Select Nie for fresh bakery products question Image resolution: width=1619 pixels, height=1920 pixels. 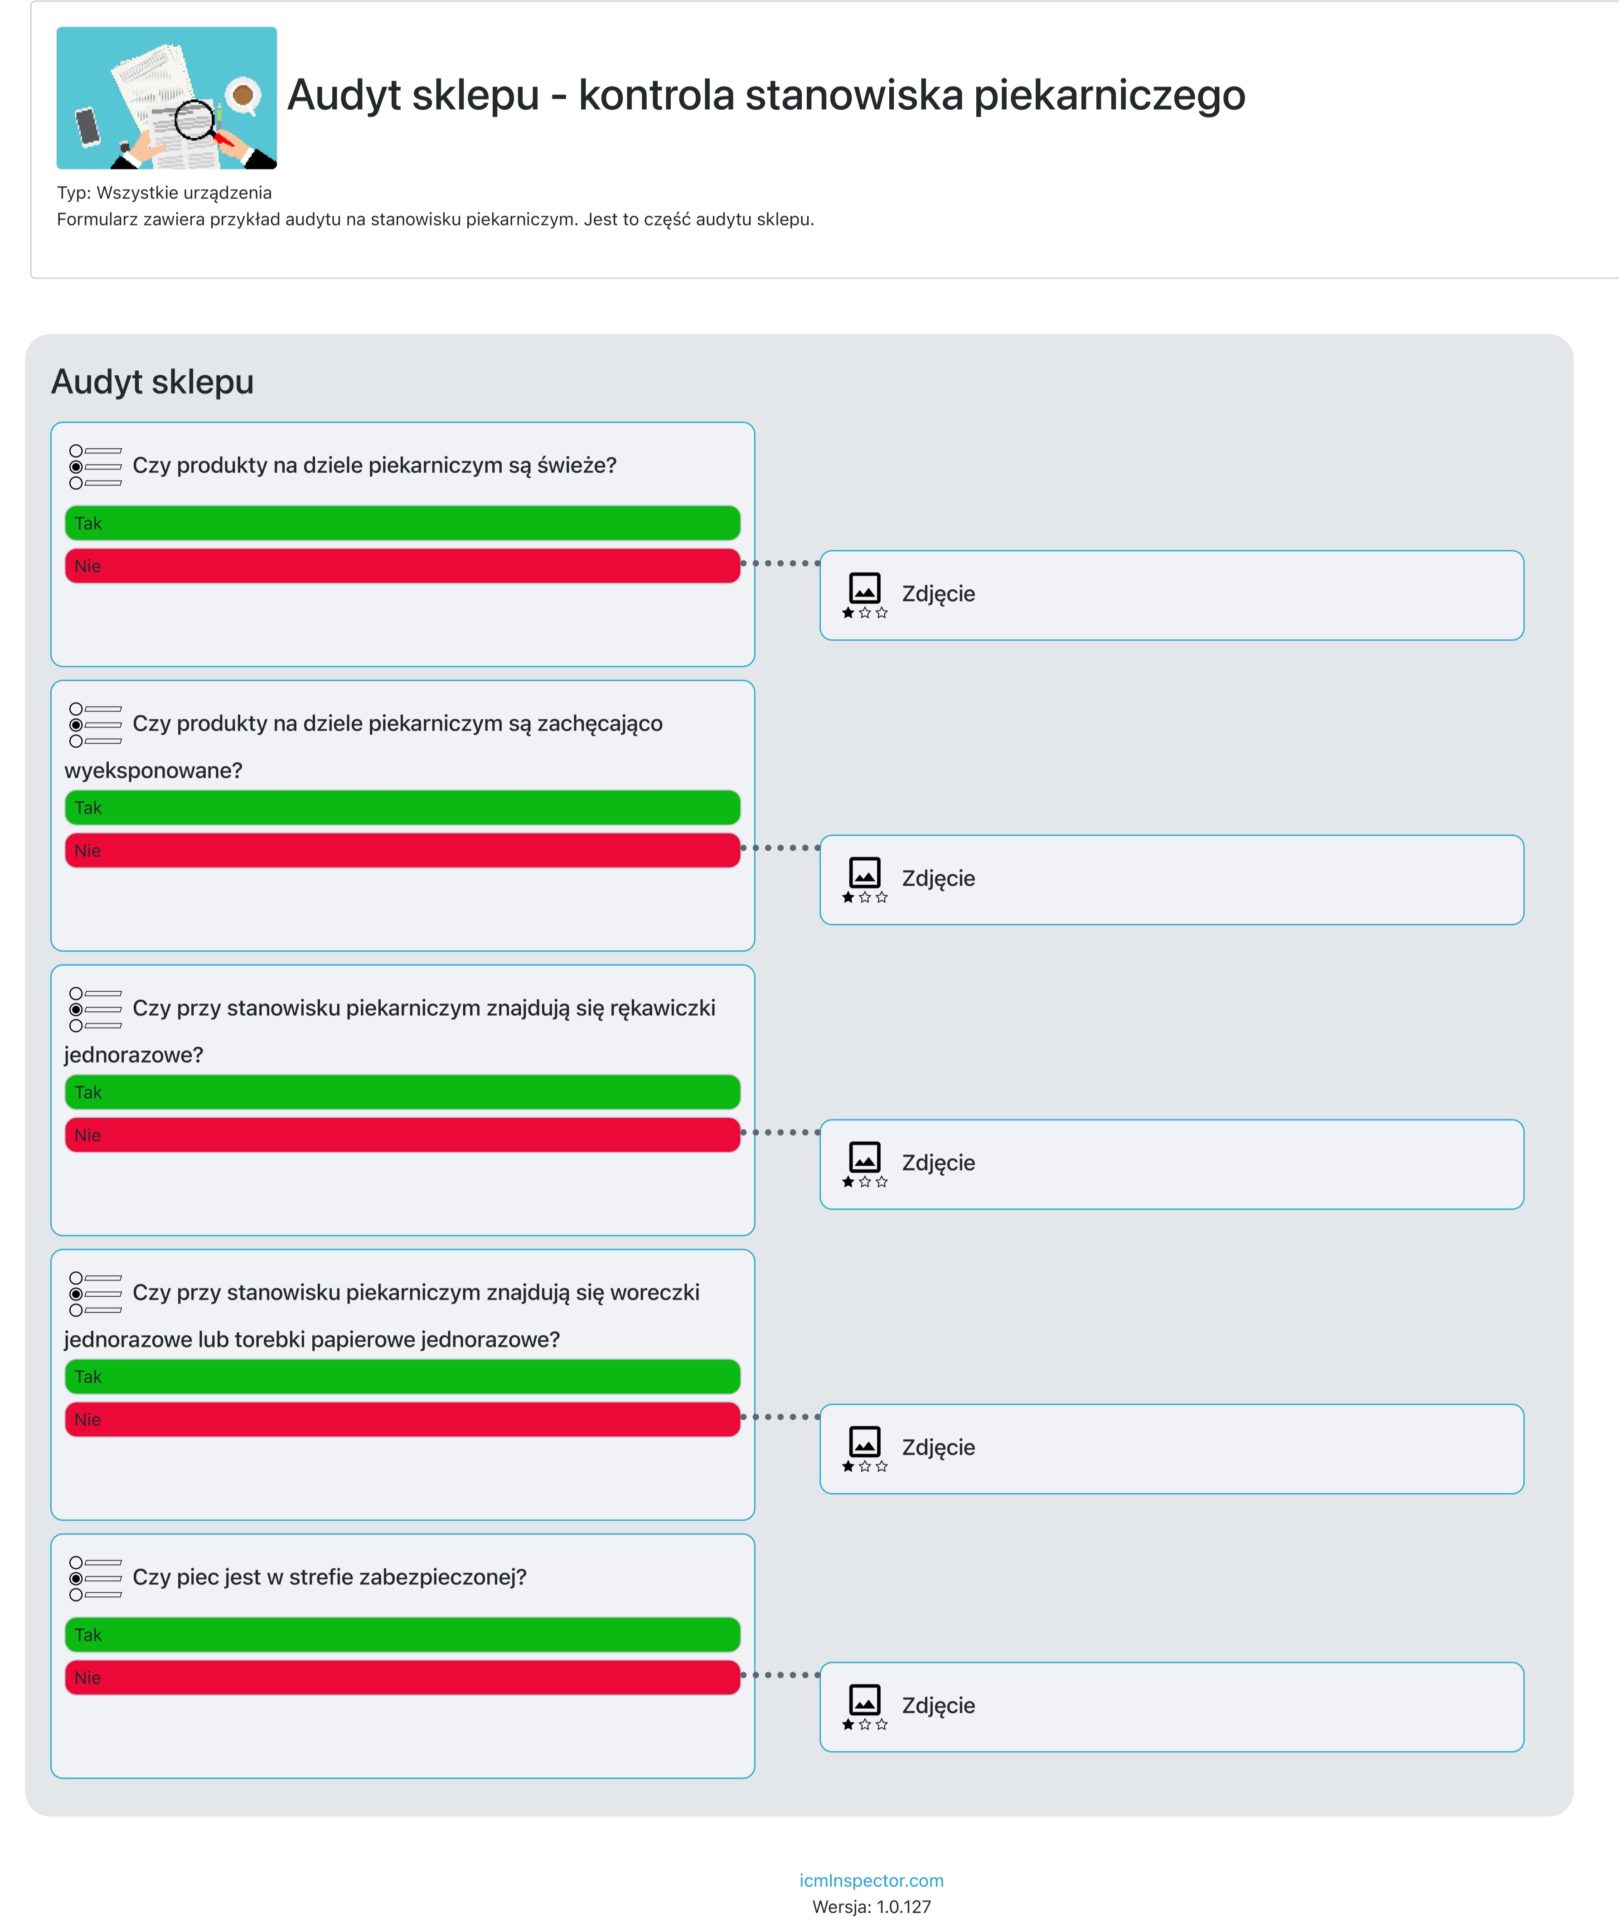(403, 566)
